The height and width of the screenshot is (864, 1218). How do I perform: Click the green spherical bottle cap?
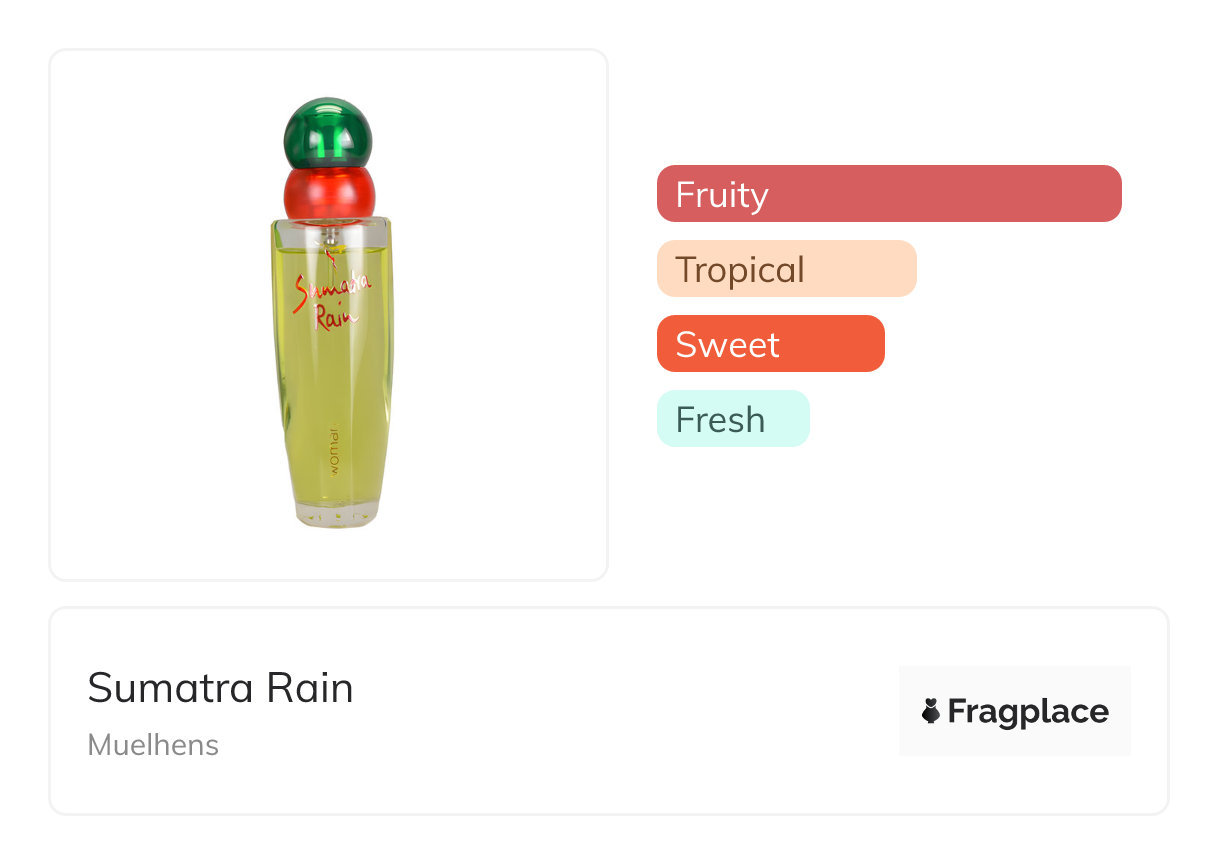click(x=328, y=132)
